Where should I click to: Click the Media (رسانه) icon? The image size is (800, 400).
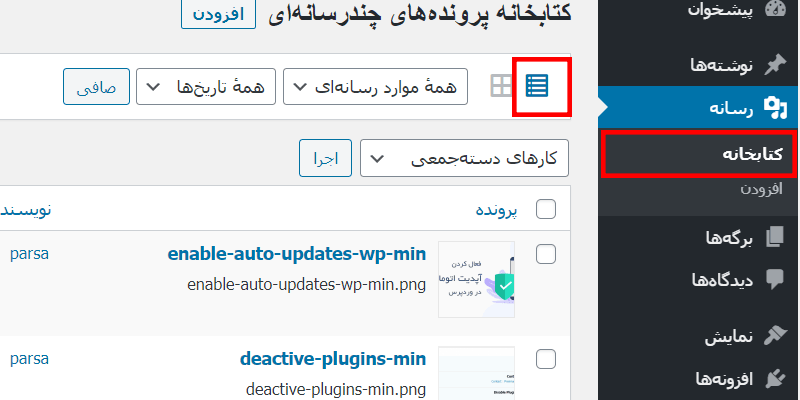pos(776,108)
